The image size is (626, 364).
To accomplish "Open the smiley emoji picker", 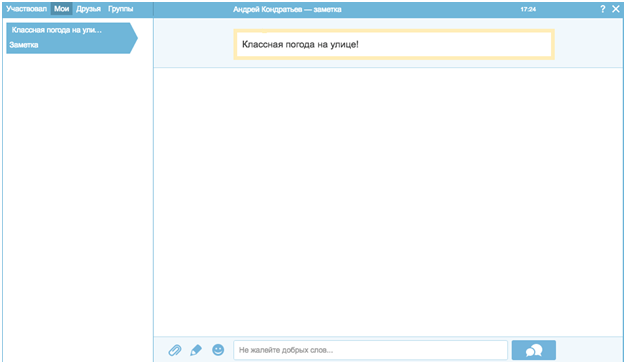I will (218, 350).
